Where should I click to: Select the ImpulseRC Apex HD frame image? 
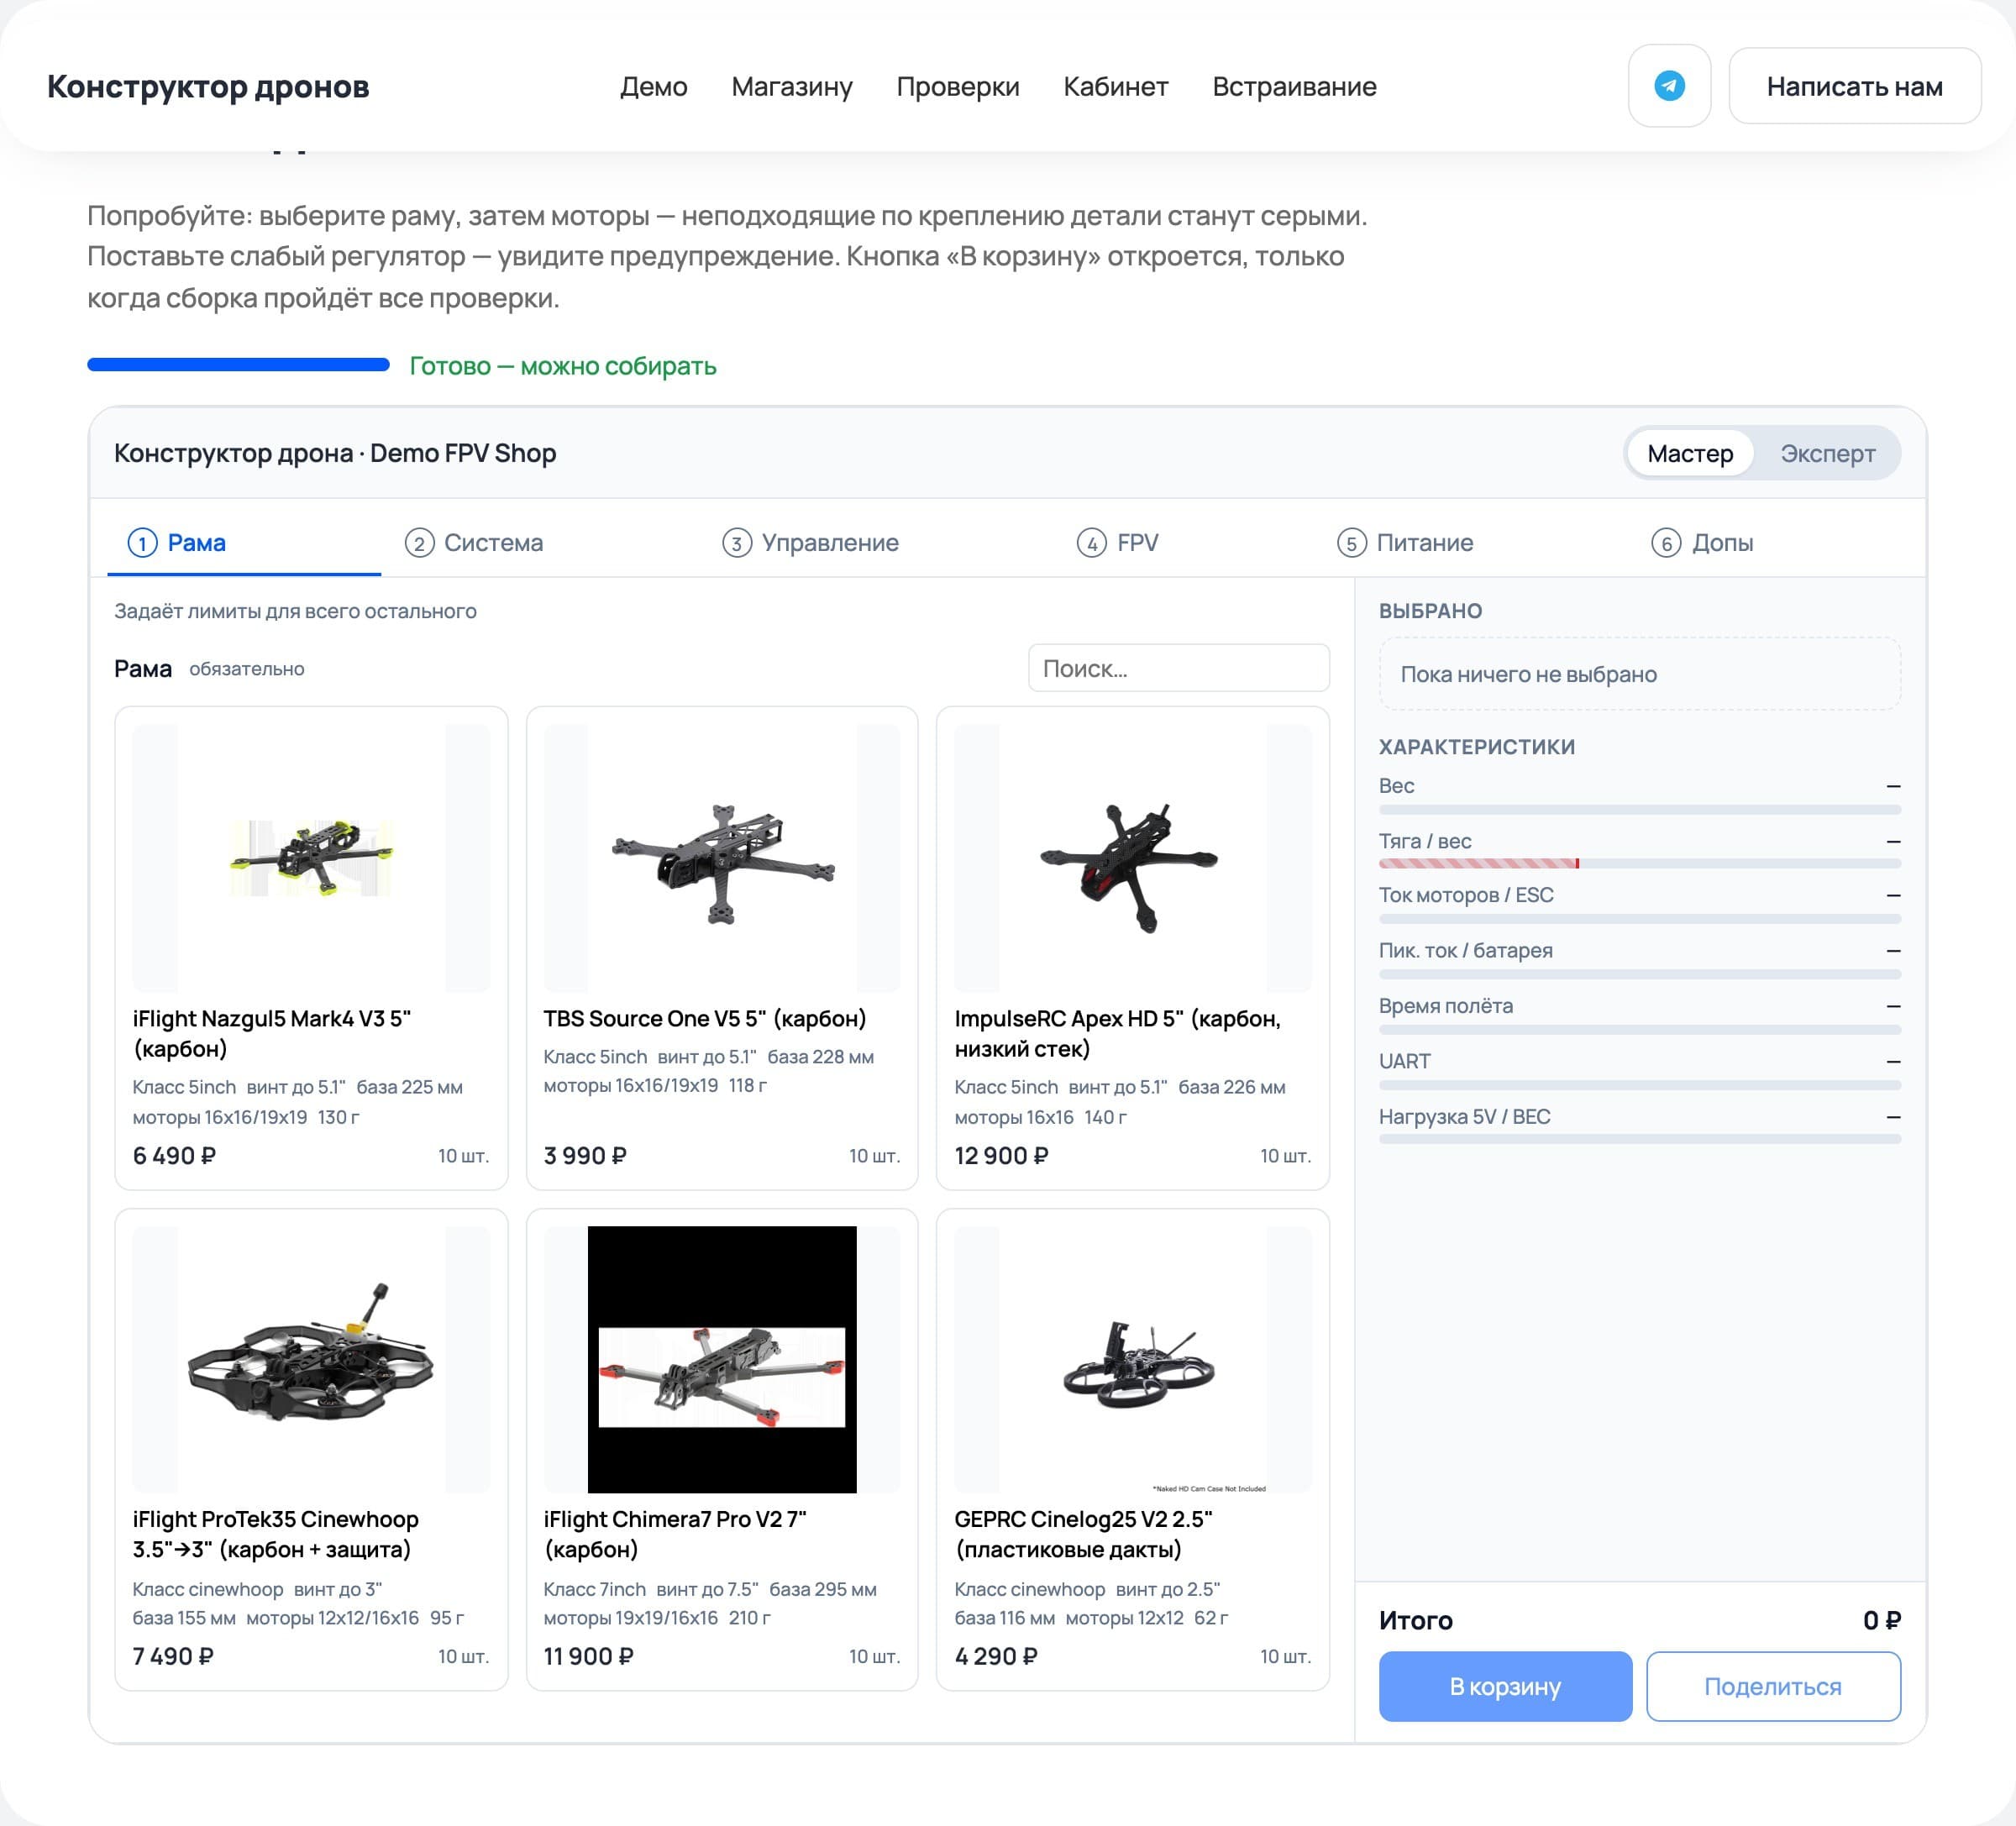[x=1132, y=858]
